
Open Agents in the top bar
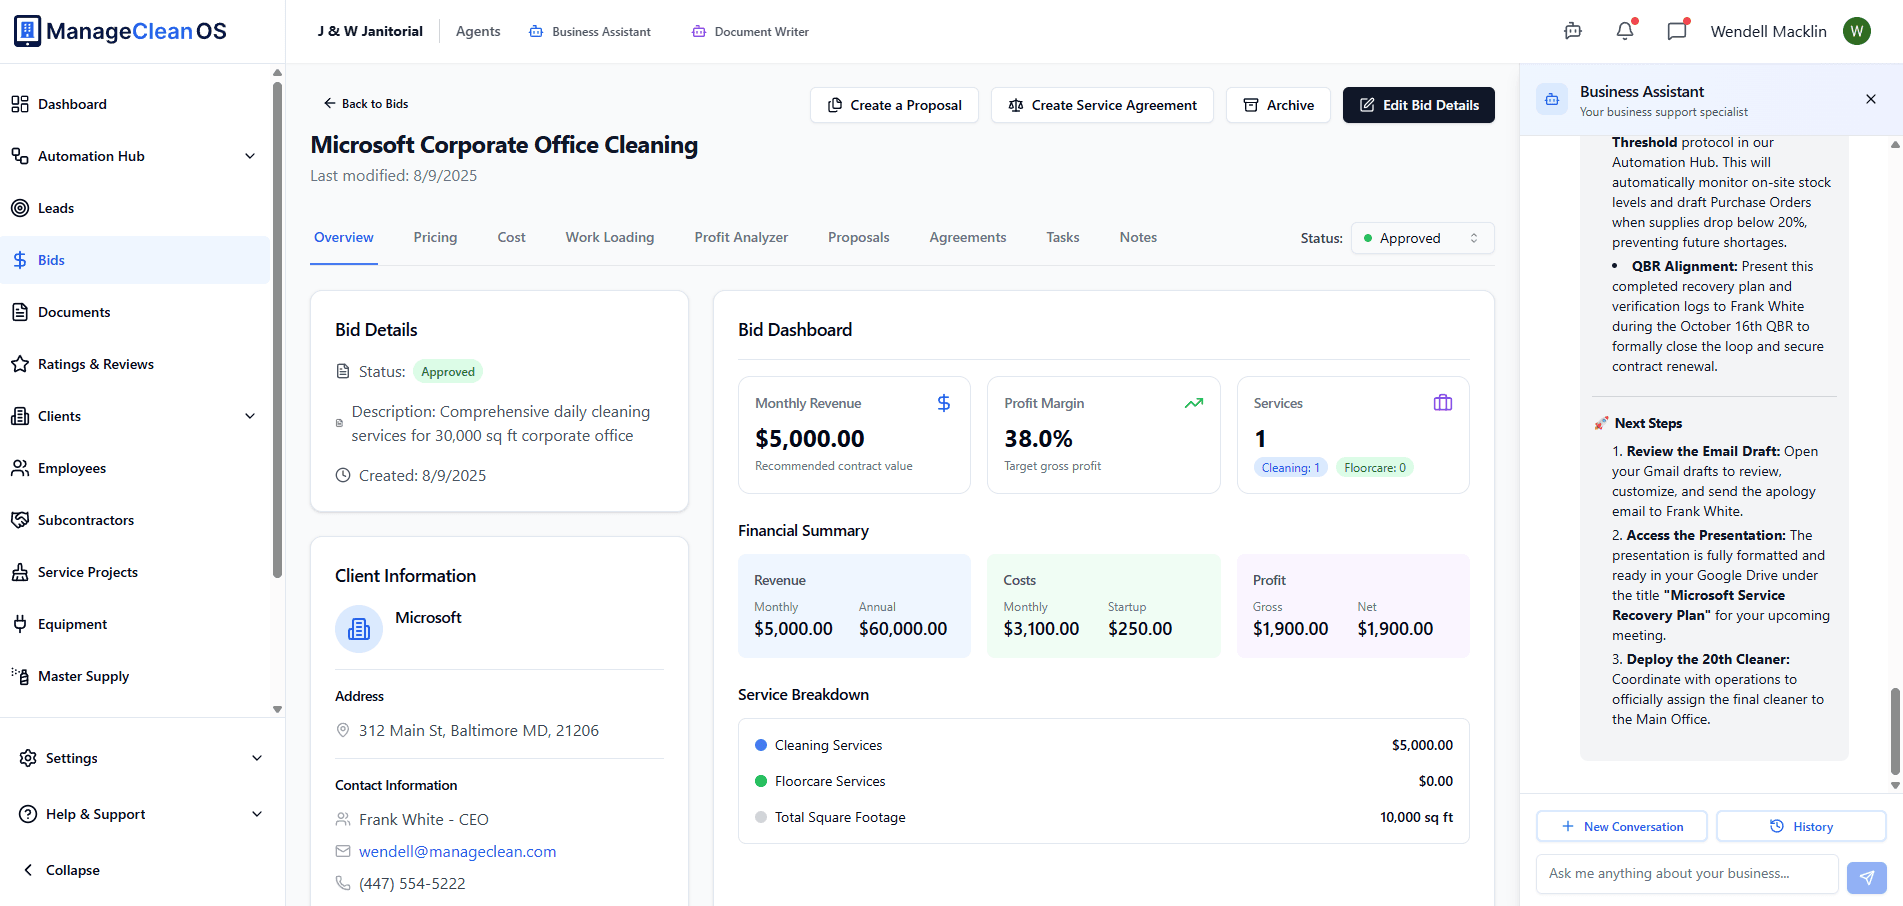click(x=478, y=31)
